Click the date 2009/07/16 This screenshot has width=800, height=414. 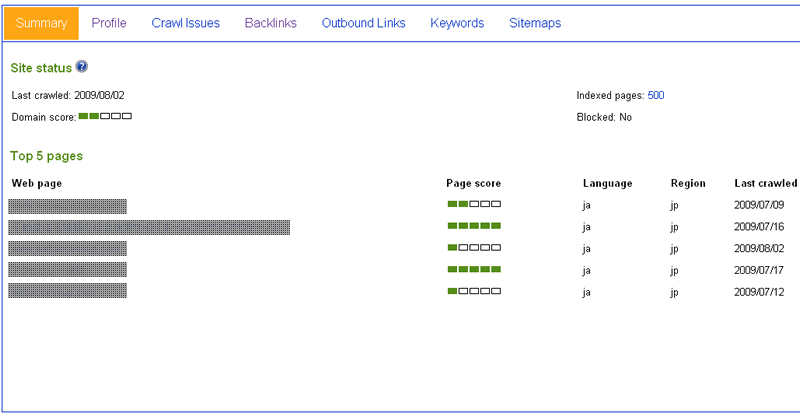[759, 227]
